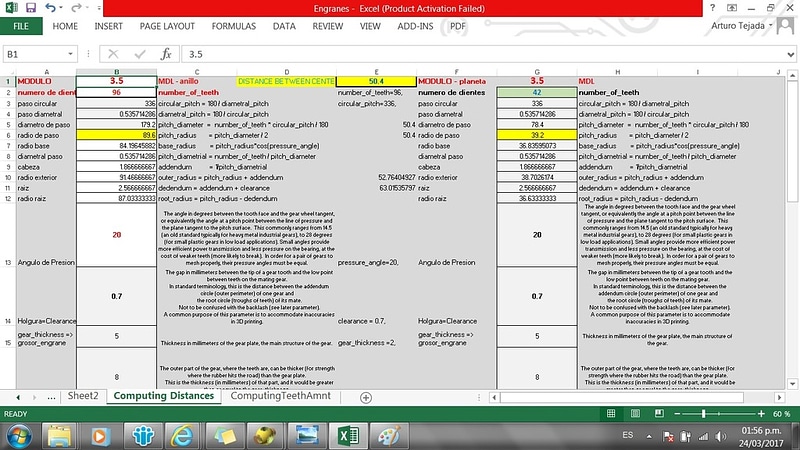Select yellow cell B6 value 89.6
Screen dimensions: 800x450
[117, 135]
